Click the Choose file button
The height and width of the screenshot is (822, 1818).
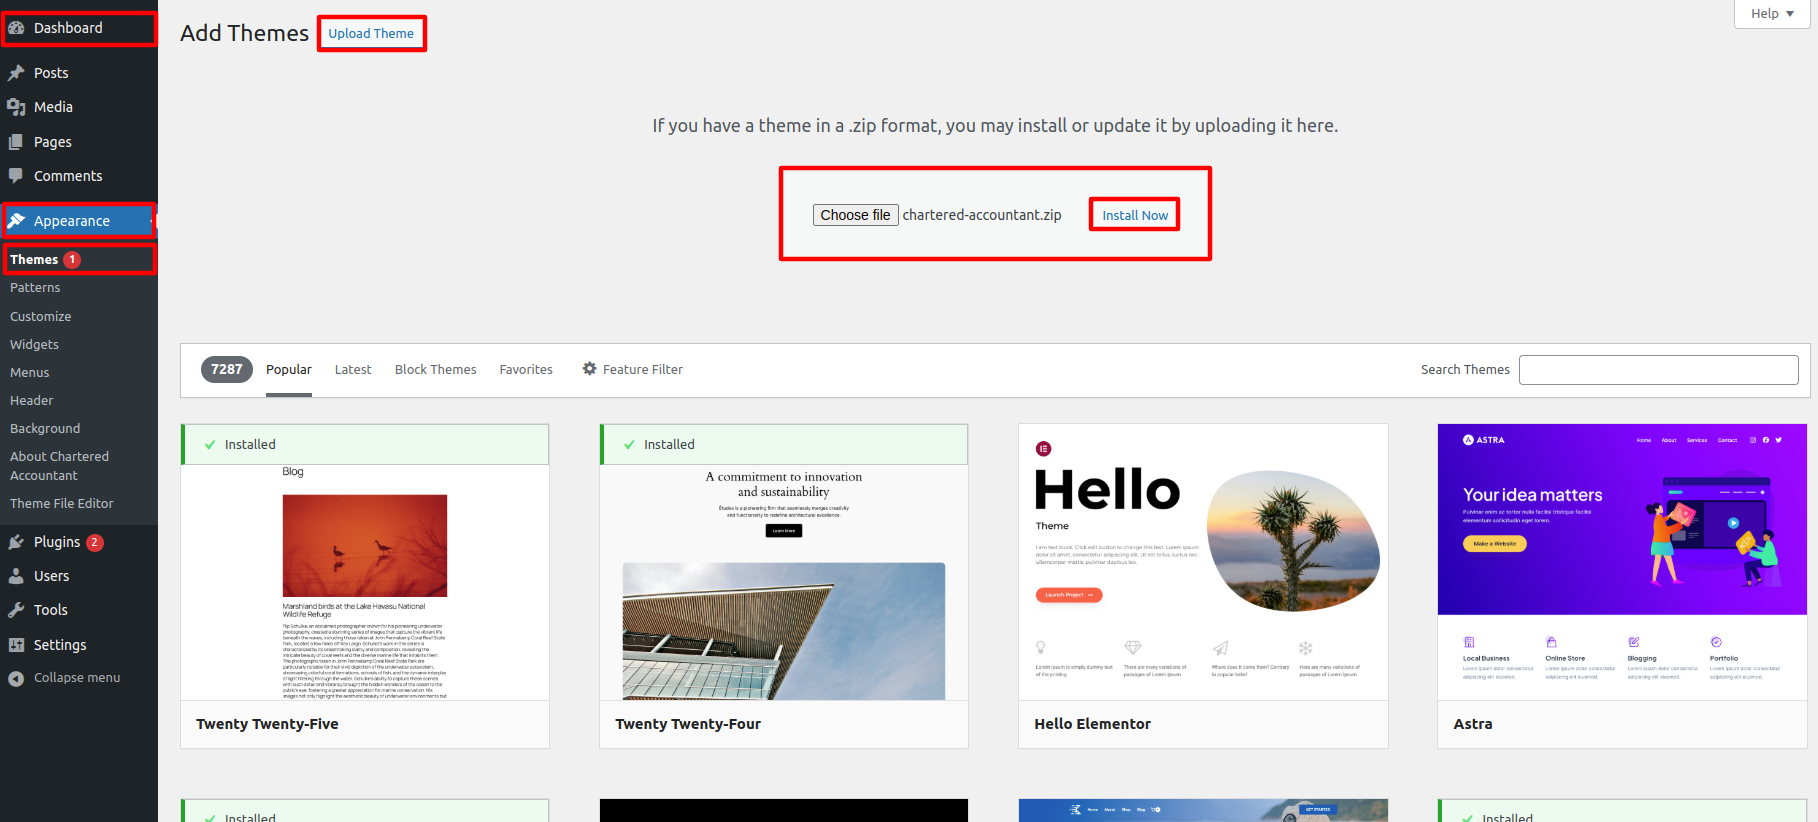[x=855, y=215]
